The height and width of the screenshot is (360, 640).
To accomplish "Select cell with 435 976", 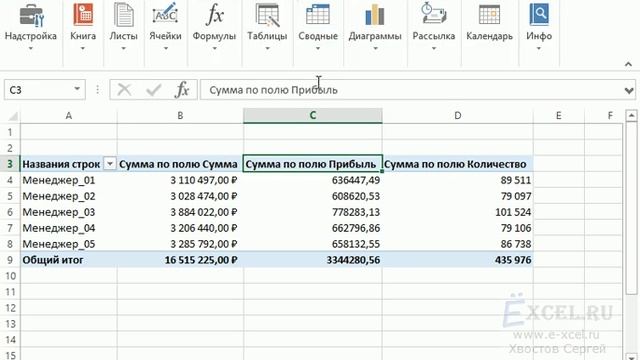I will tap(458, 260).
